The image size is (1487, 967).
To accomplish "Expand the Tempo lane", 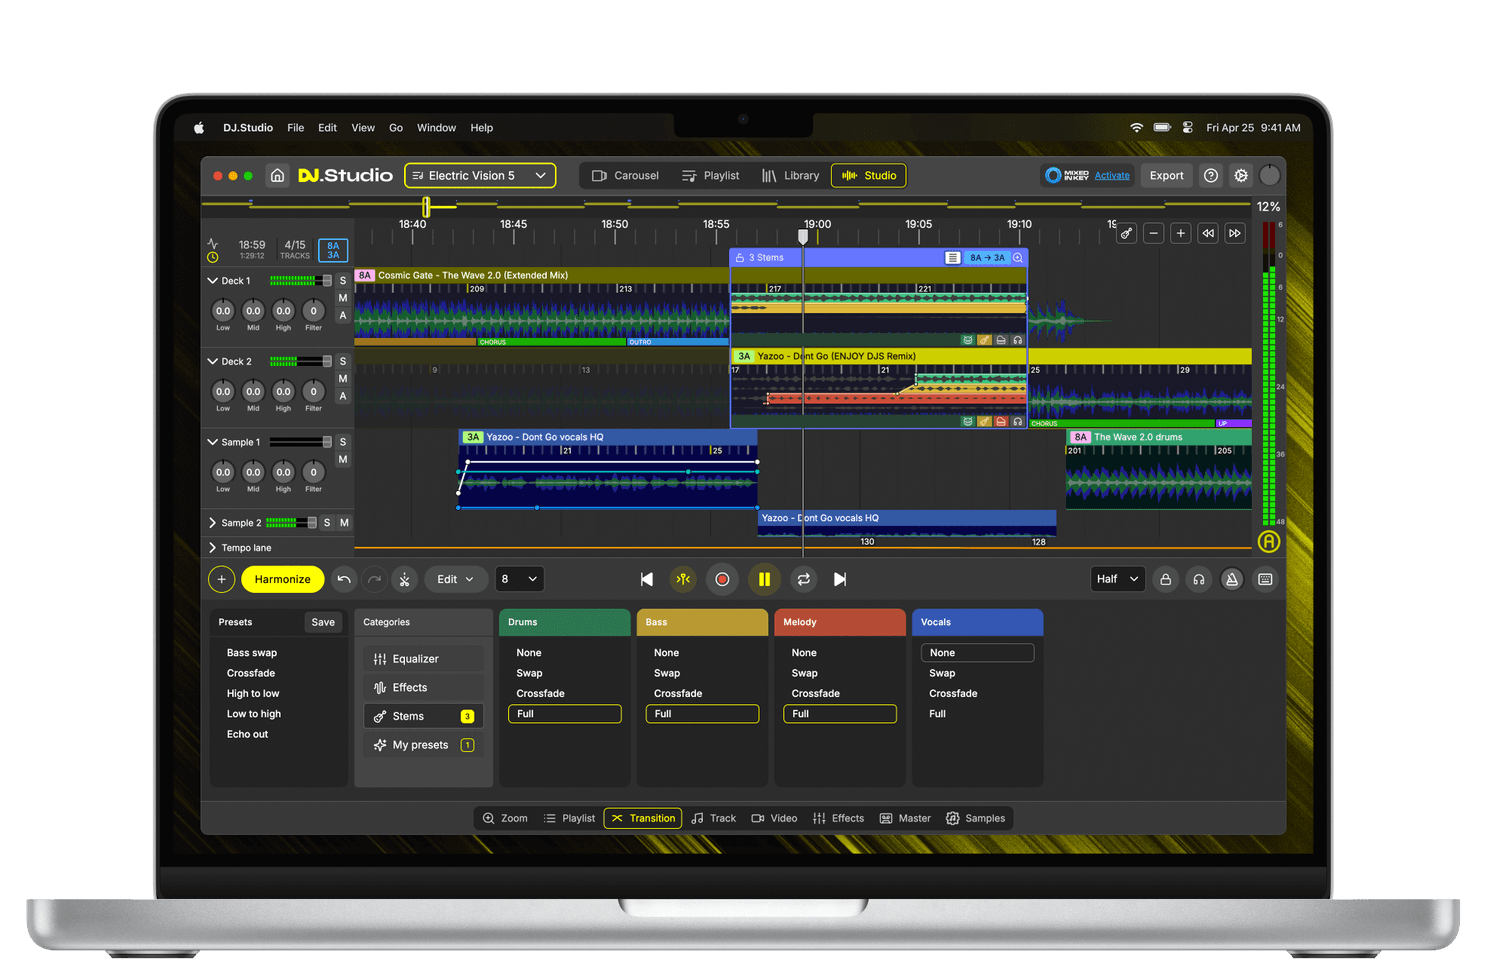I will [x=212, y=548].
